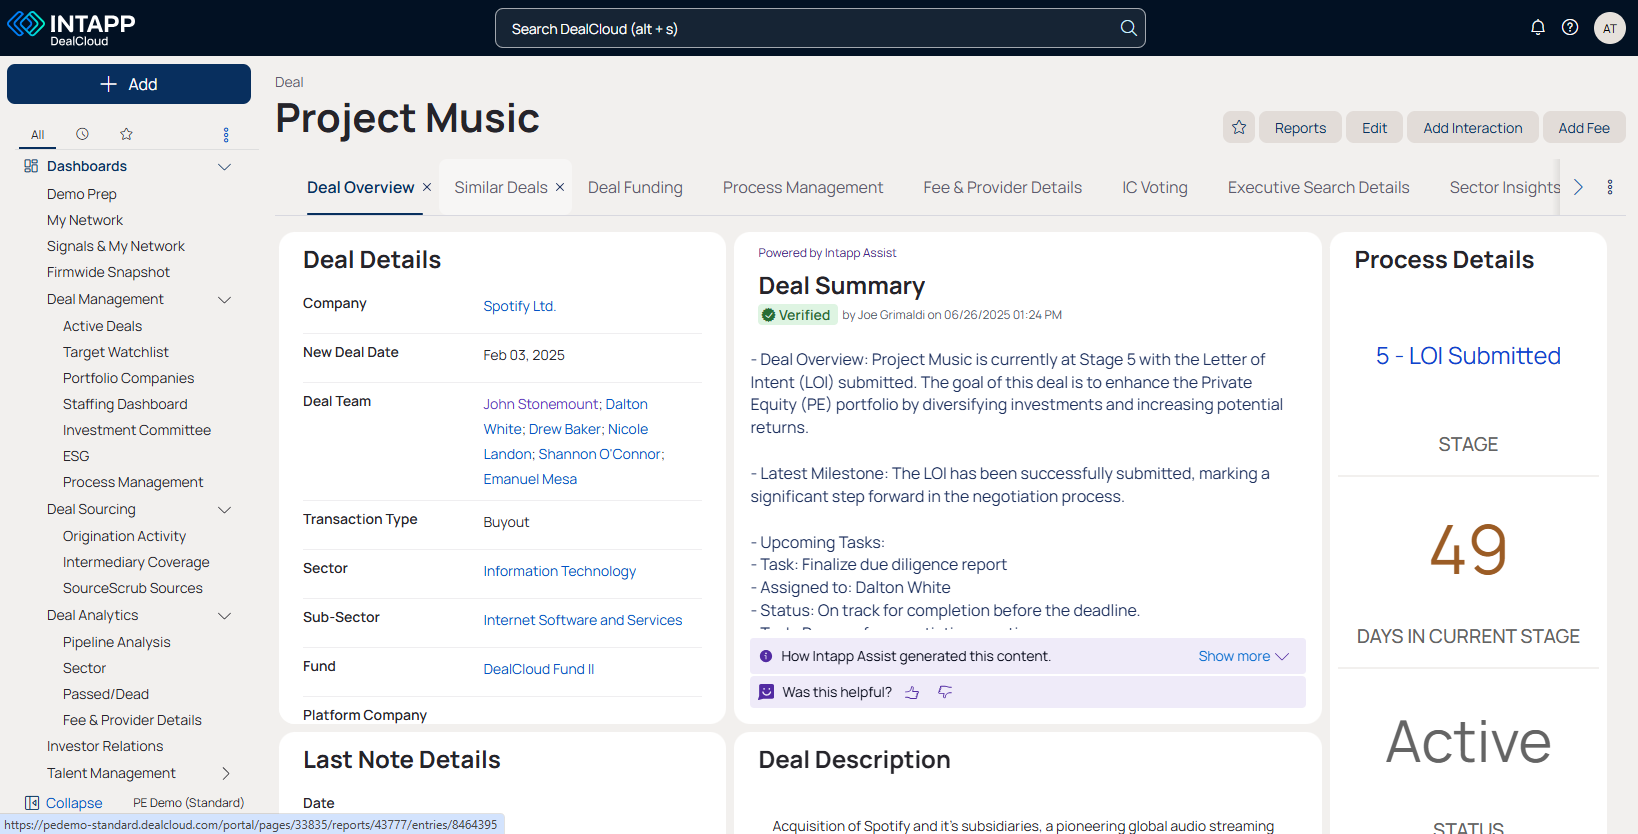Click thumbs up on Was this helpful
This screenshot has width=1638, height=834.
[912, 692]
